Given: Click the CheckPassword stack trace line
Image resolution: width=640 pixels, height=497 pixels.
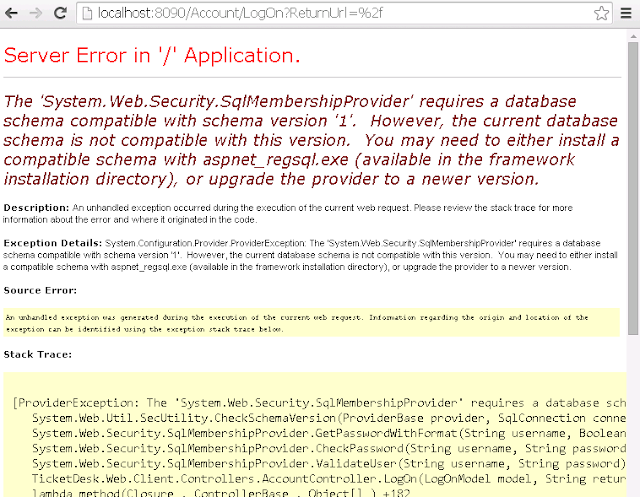Looking at the screenshot, I should [x=329, y=448].
